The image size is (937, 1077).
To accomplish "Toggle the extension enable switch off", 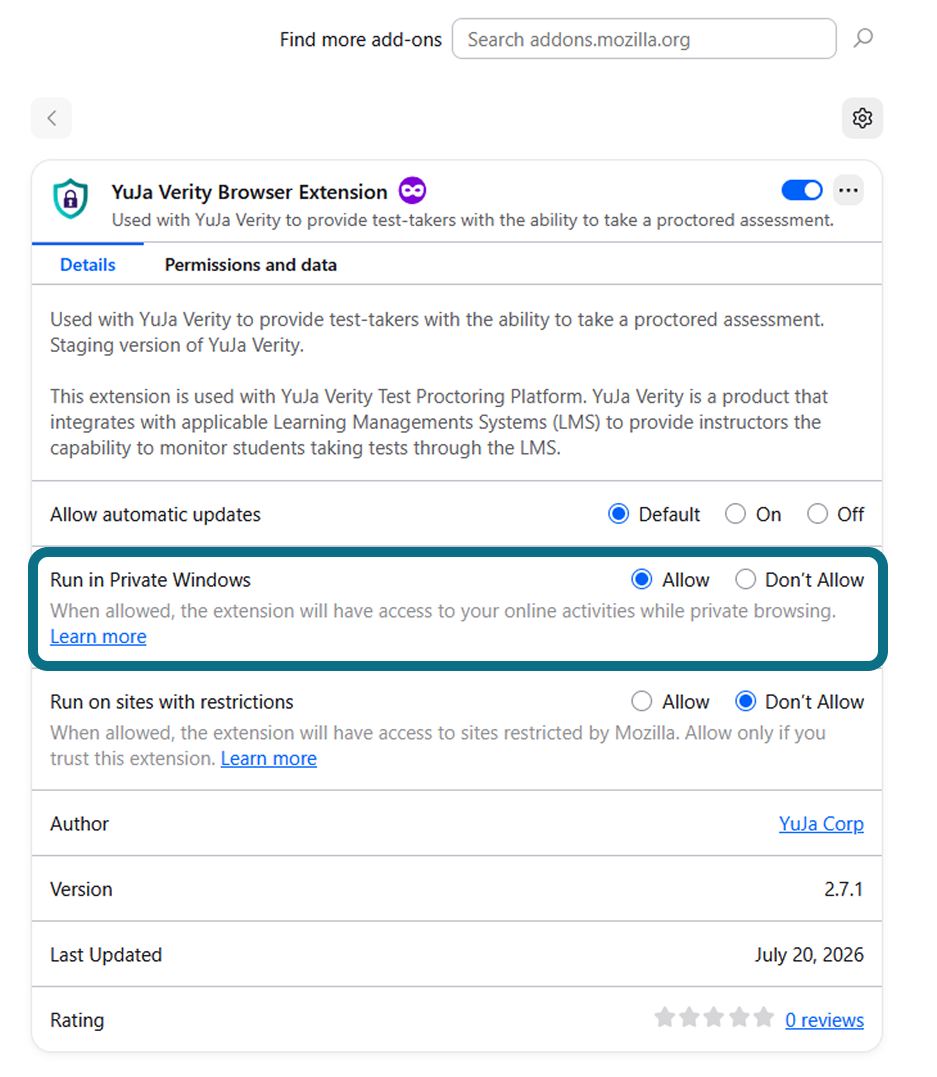I will pos(802,190).
